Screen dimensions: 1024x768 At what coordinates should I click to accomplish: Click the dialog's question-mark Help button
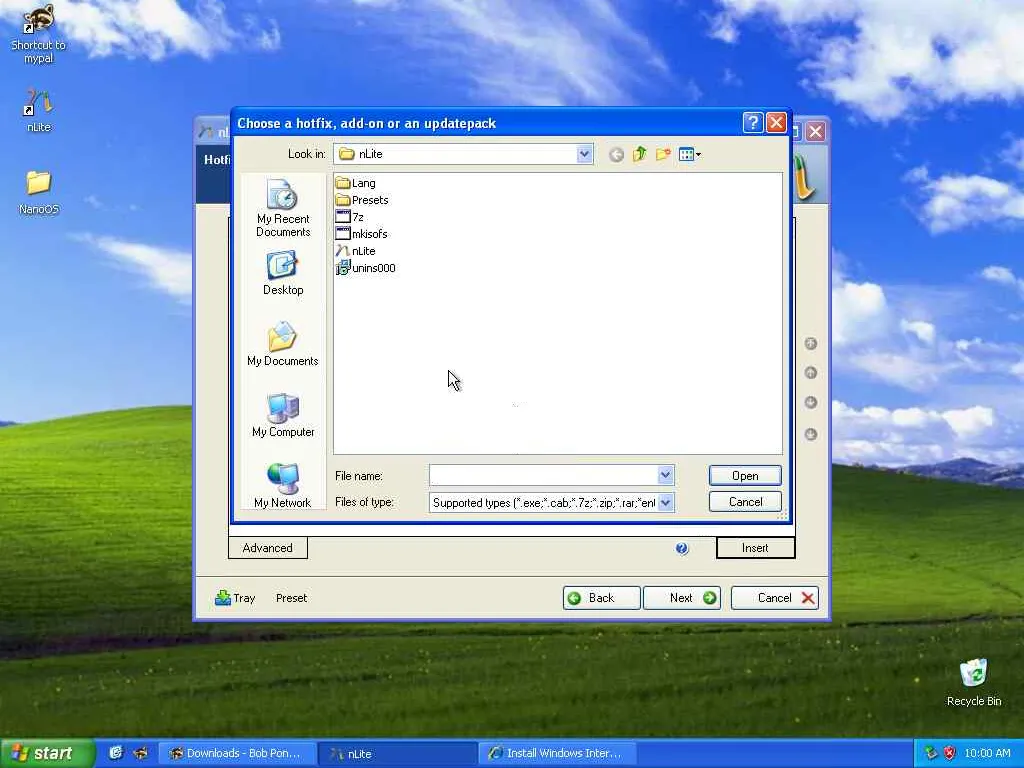coord(753,123)
